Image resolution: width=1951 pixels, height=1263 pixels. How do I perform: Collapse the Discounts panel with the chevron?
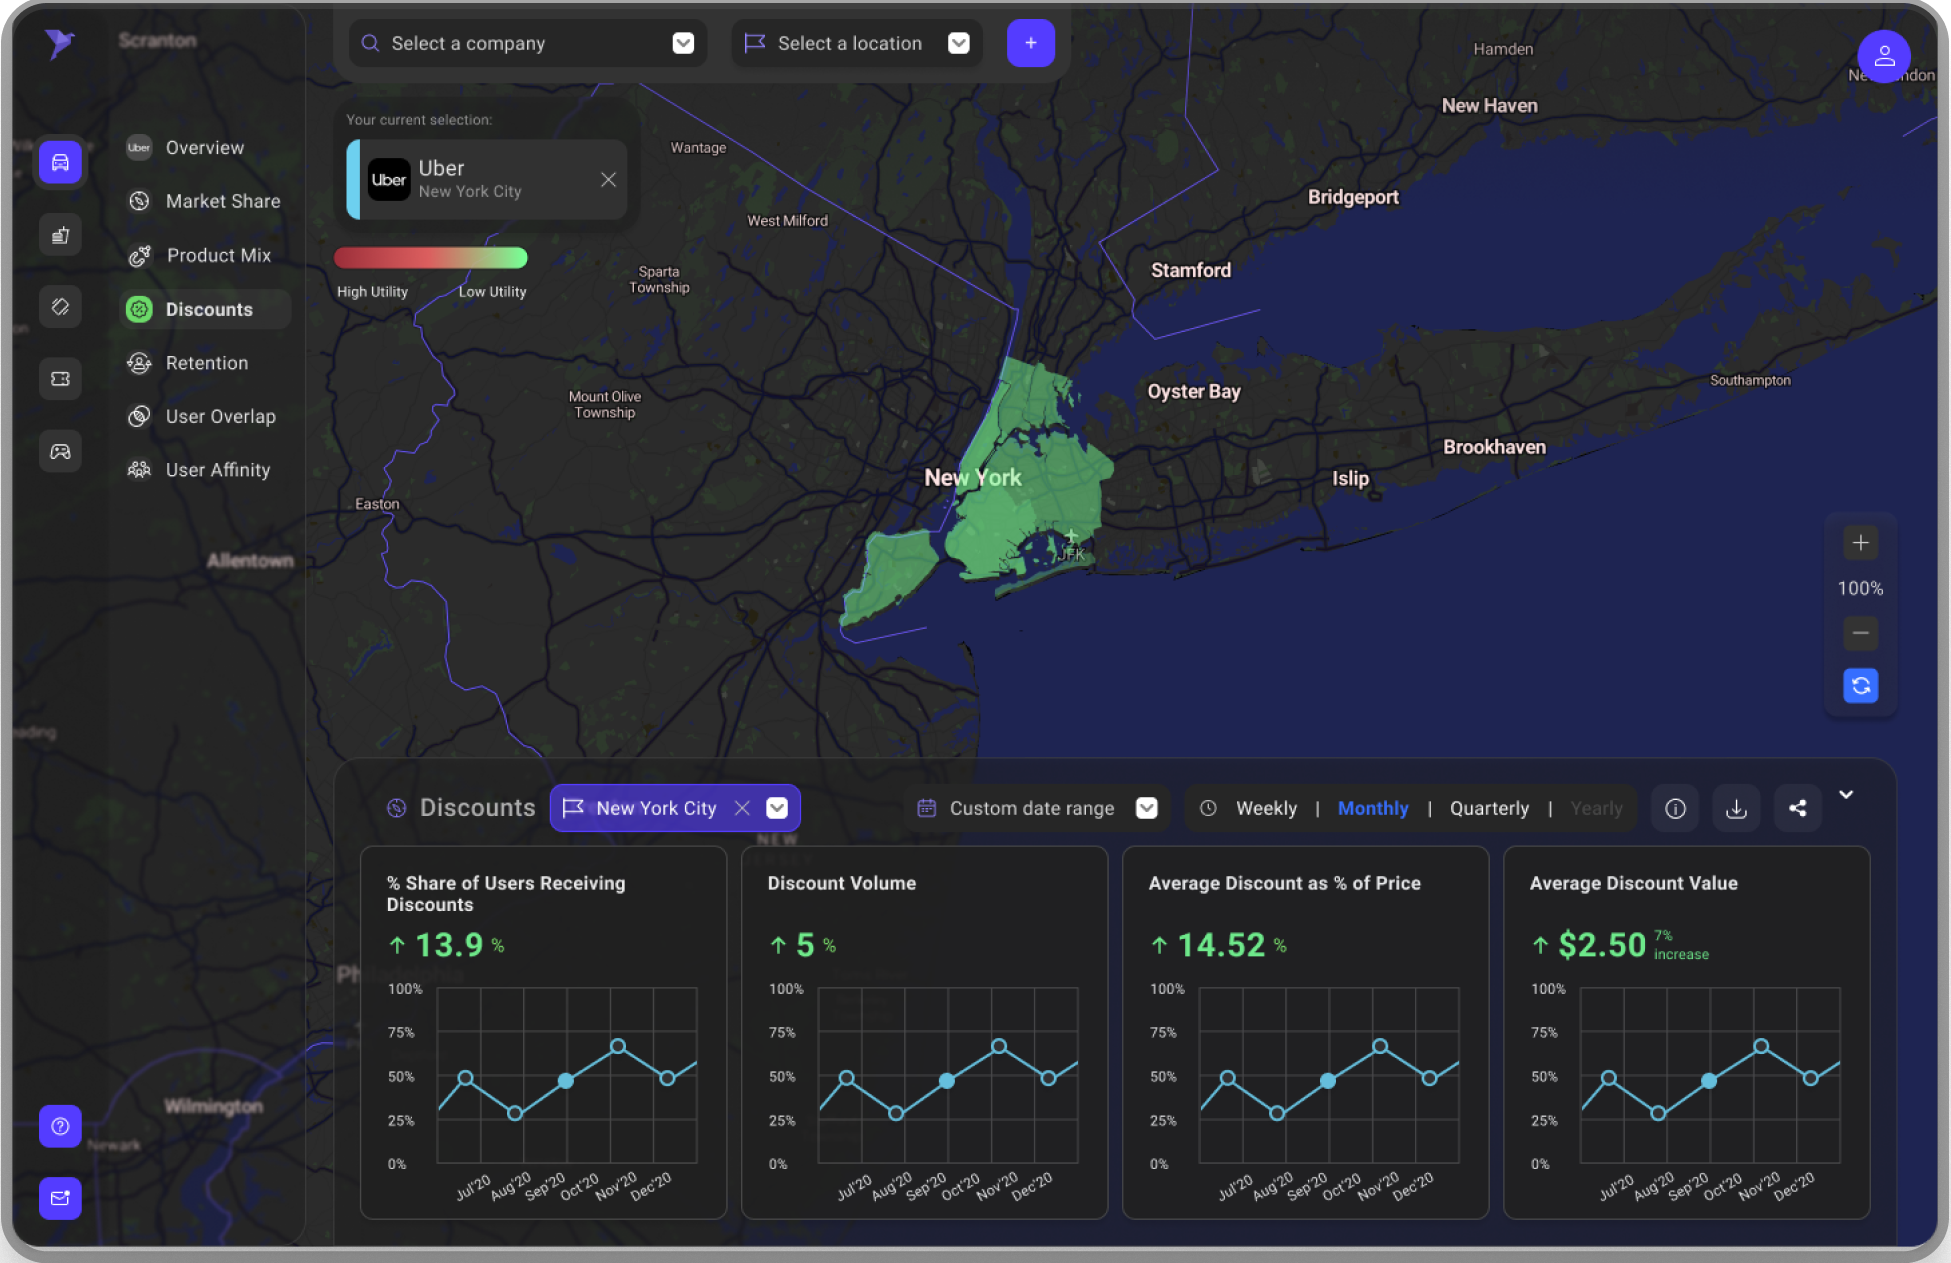tap(1846, 795)
